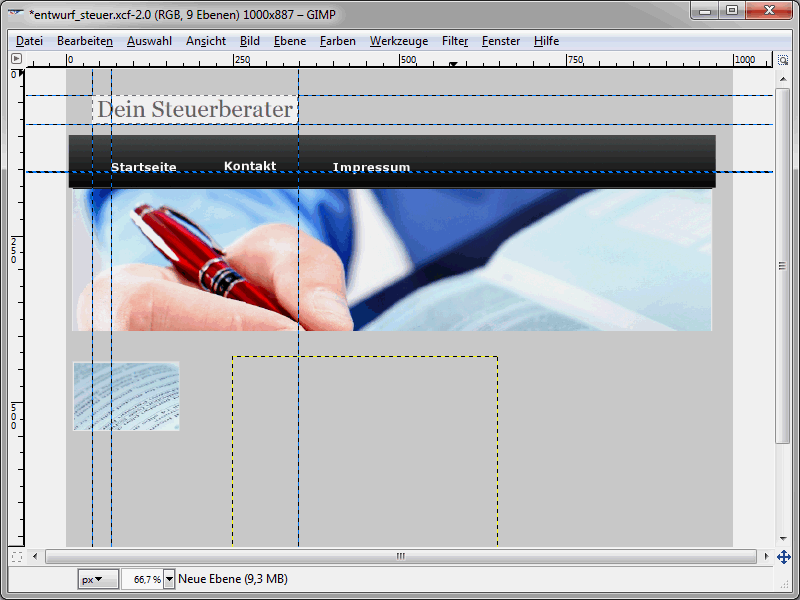Click the Kontakt text in the canvas

coord(250,166)
